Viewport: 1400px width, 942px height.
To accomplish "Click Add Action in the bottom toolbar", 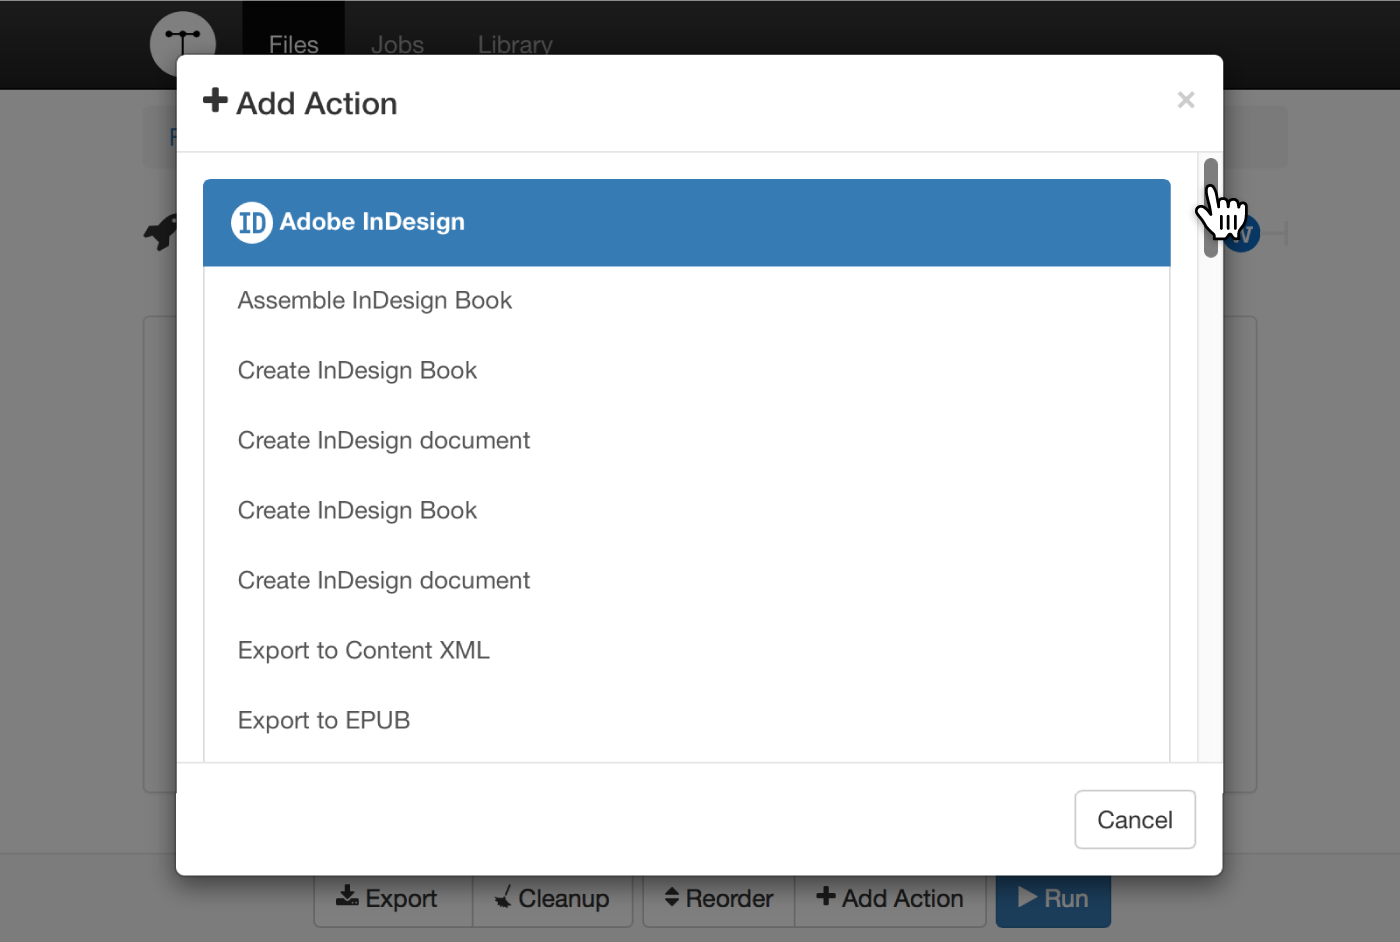I will 890,899.
